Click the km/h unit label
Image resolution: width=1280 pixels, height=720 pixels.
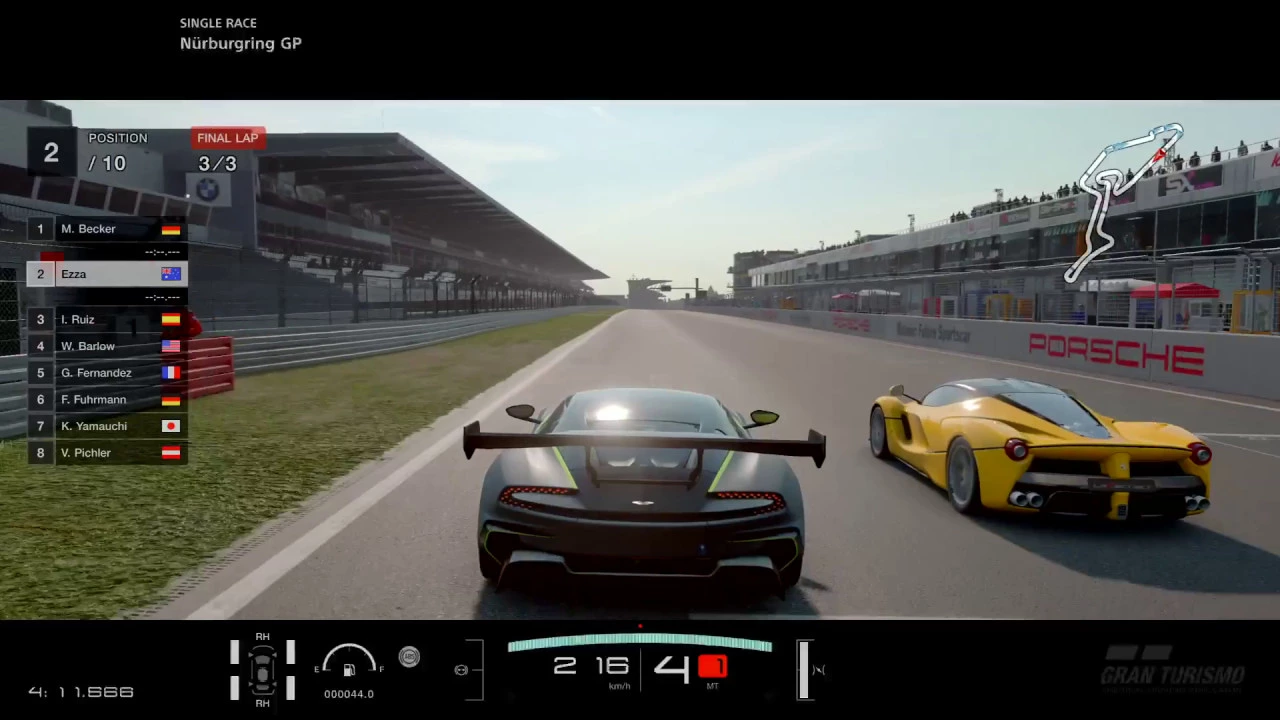[x=619, y=687]
